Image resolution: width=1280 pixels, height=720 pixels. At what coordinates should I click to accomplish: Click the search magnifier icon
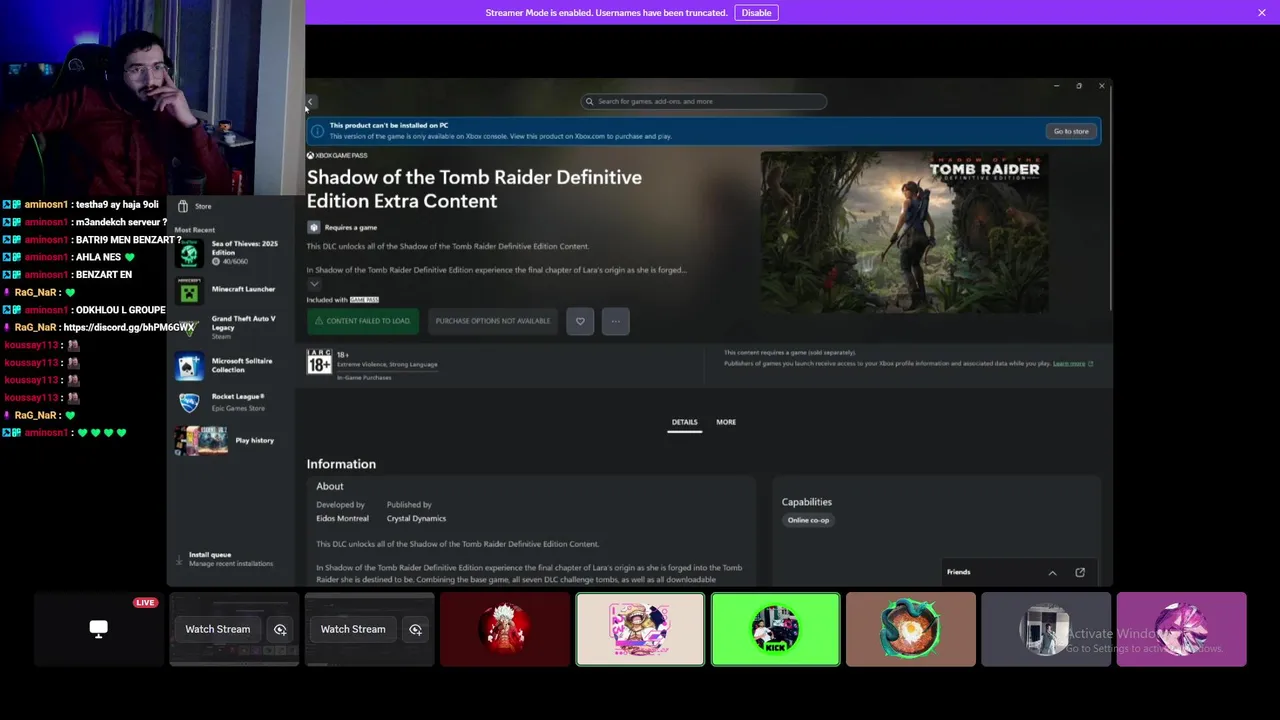589,101
